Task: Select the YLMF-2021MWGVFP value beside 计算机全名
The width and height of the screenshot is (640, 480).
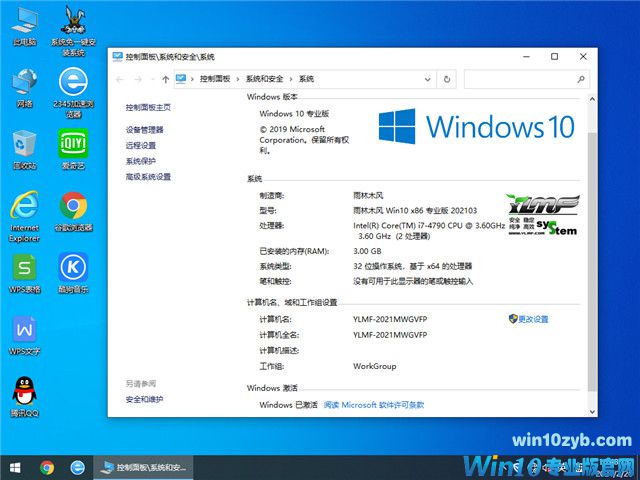Action: coord(390,335)
